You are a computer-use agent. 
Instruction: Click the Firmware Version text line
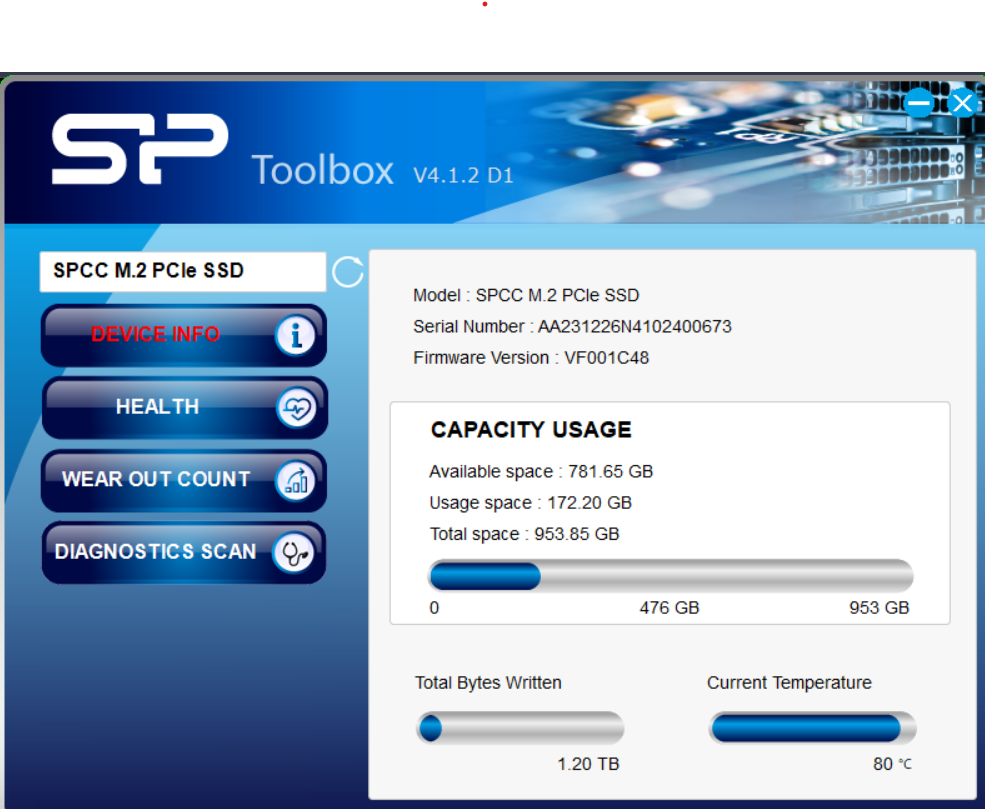531,358
